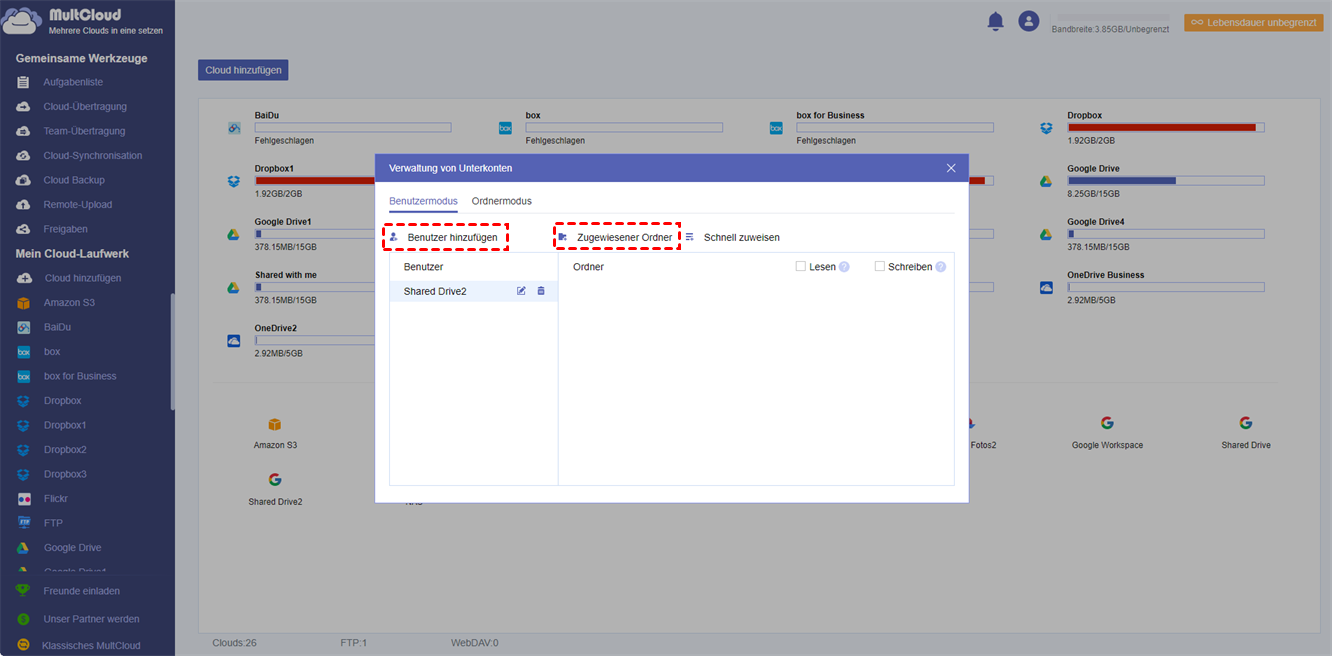The image size is (1332, 656).
Task: Open OneDrive Business cloud entry
Action: coord(1105,275)
